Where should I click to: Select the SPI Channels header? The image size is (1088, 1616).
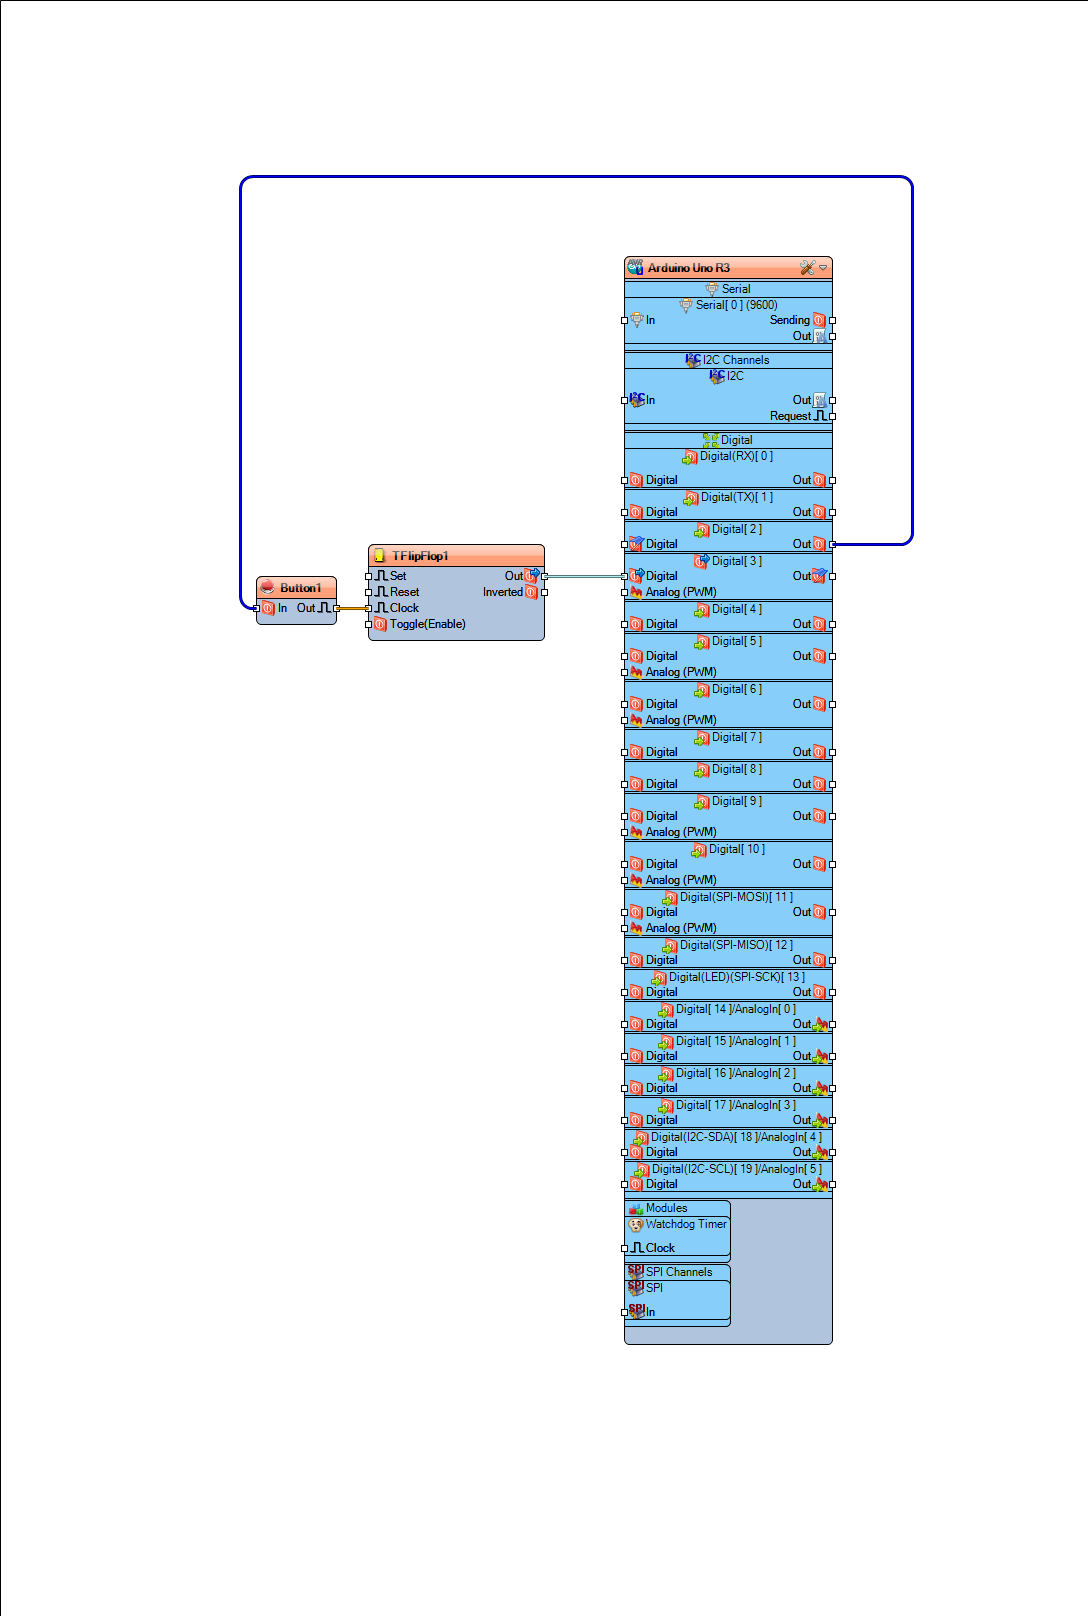(677, 1272)
